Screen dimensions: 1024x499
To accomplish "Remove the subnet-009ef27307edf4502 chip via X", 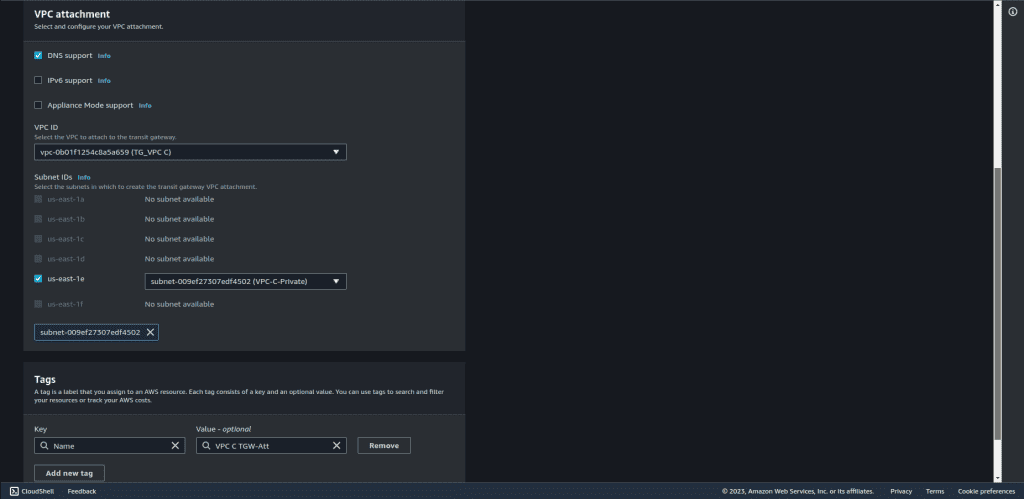I will 151,332.
